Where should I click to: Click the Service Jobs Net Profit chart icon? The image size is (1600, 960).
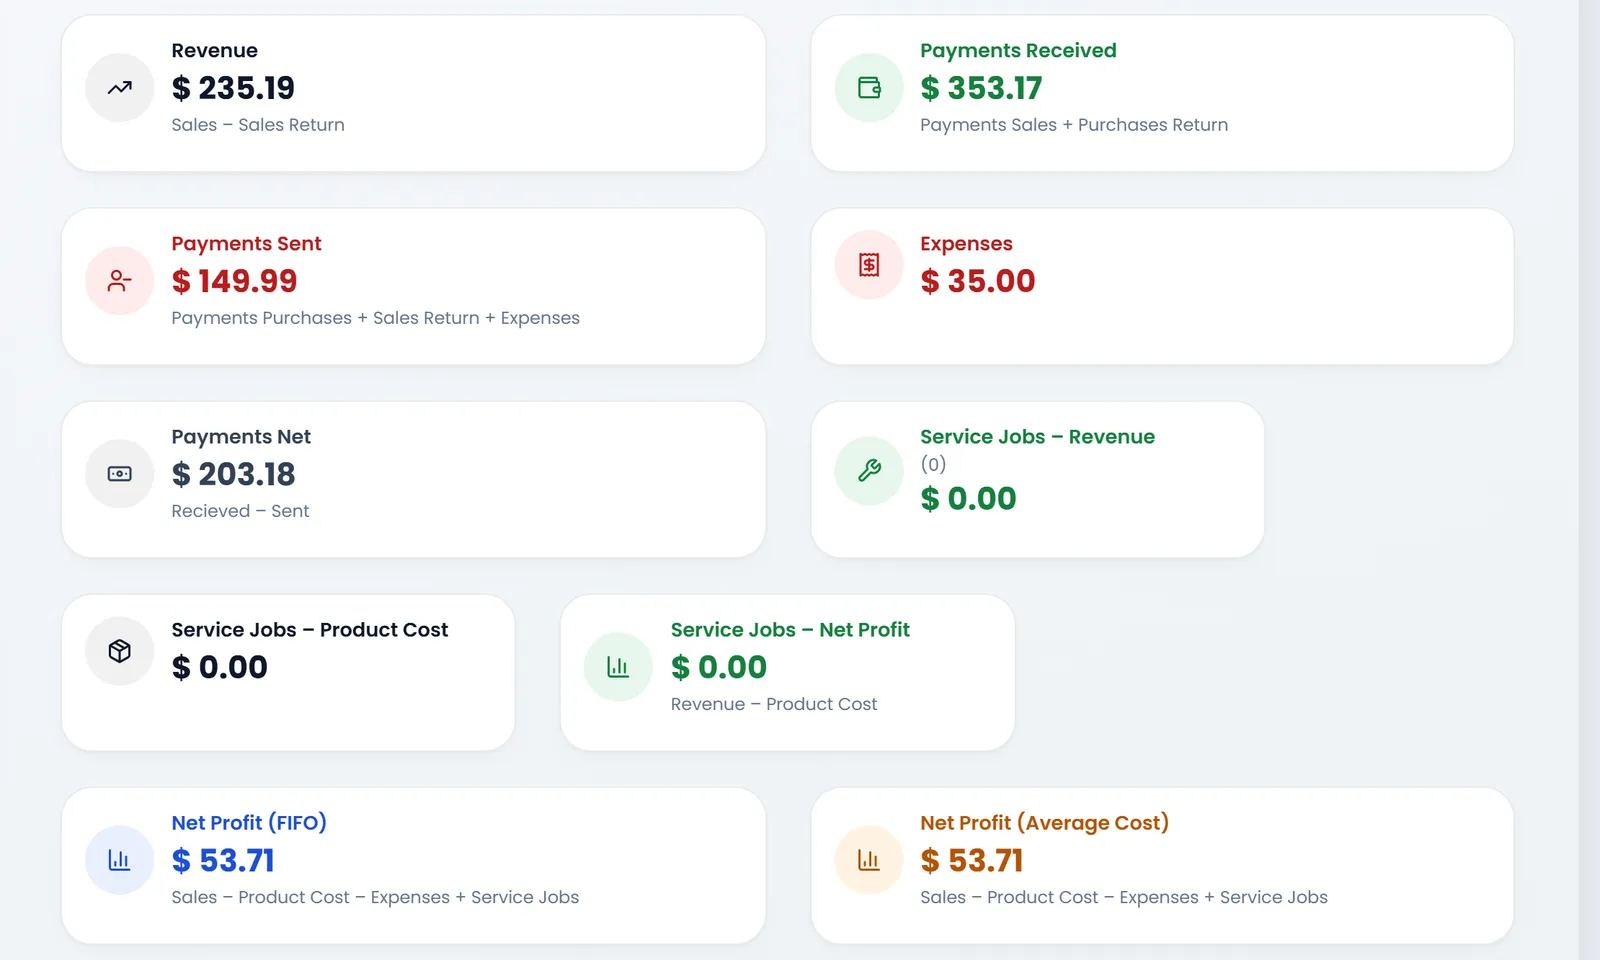pyautogui.click(x=618, y=667)
